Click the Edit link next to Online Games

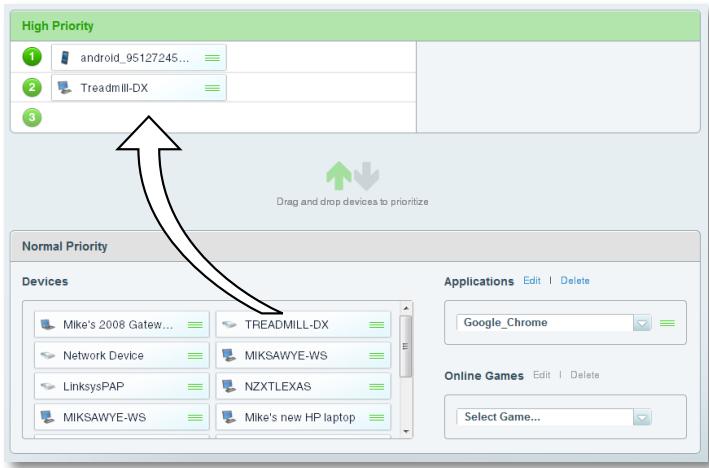pos(542,375)
